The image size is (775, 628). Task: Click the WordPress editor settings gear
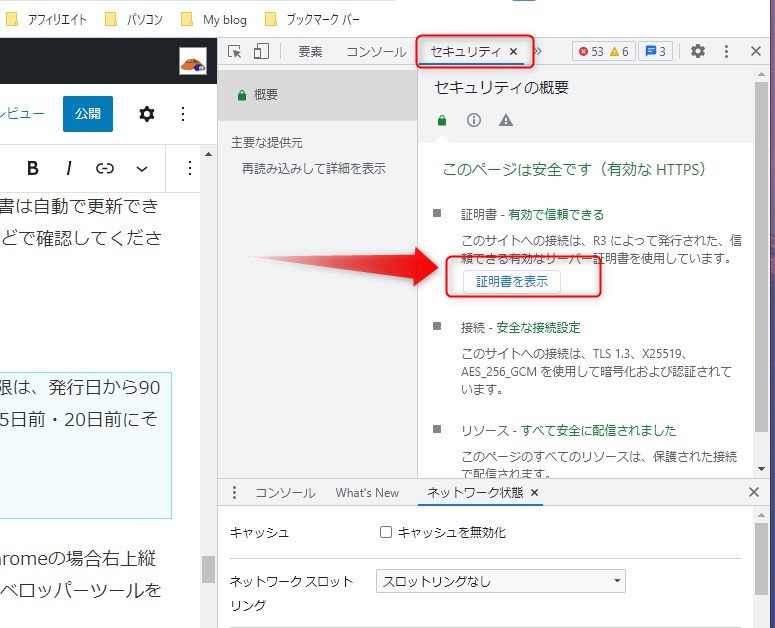146,114
